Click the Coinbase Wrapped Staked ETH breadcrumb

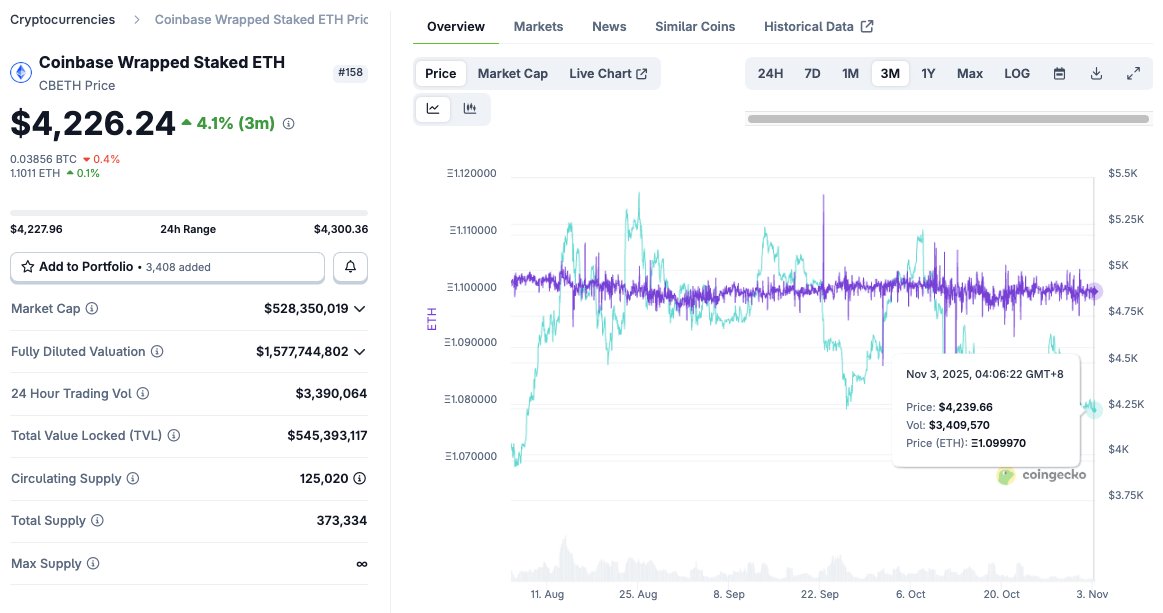click(261, 19)
